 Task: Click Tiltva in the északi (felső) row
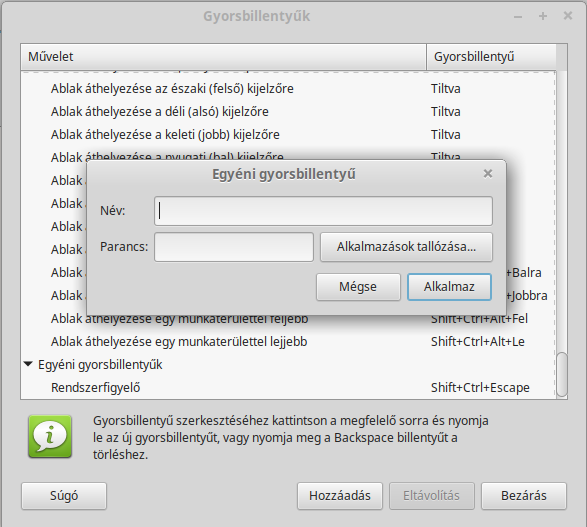[445, 89]
